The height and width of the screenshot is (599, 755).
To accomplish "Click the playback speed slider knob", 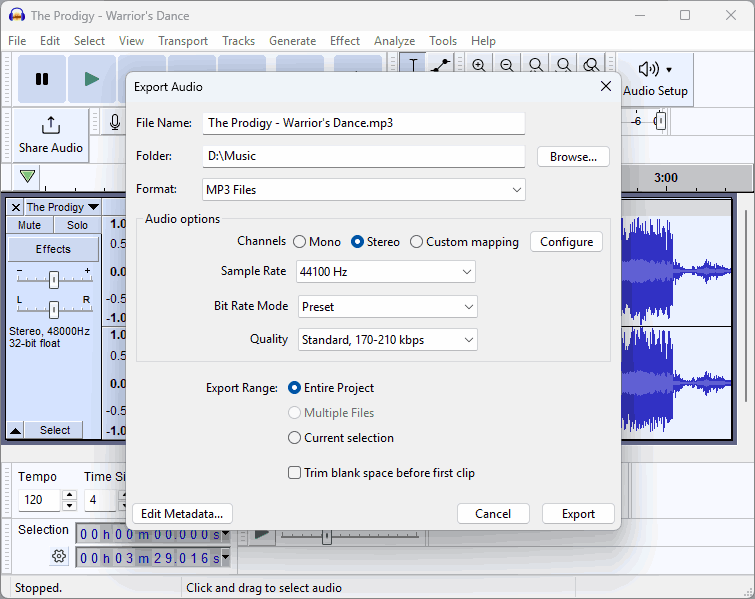I will click(327, 536).
